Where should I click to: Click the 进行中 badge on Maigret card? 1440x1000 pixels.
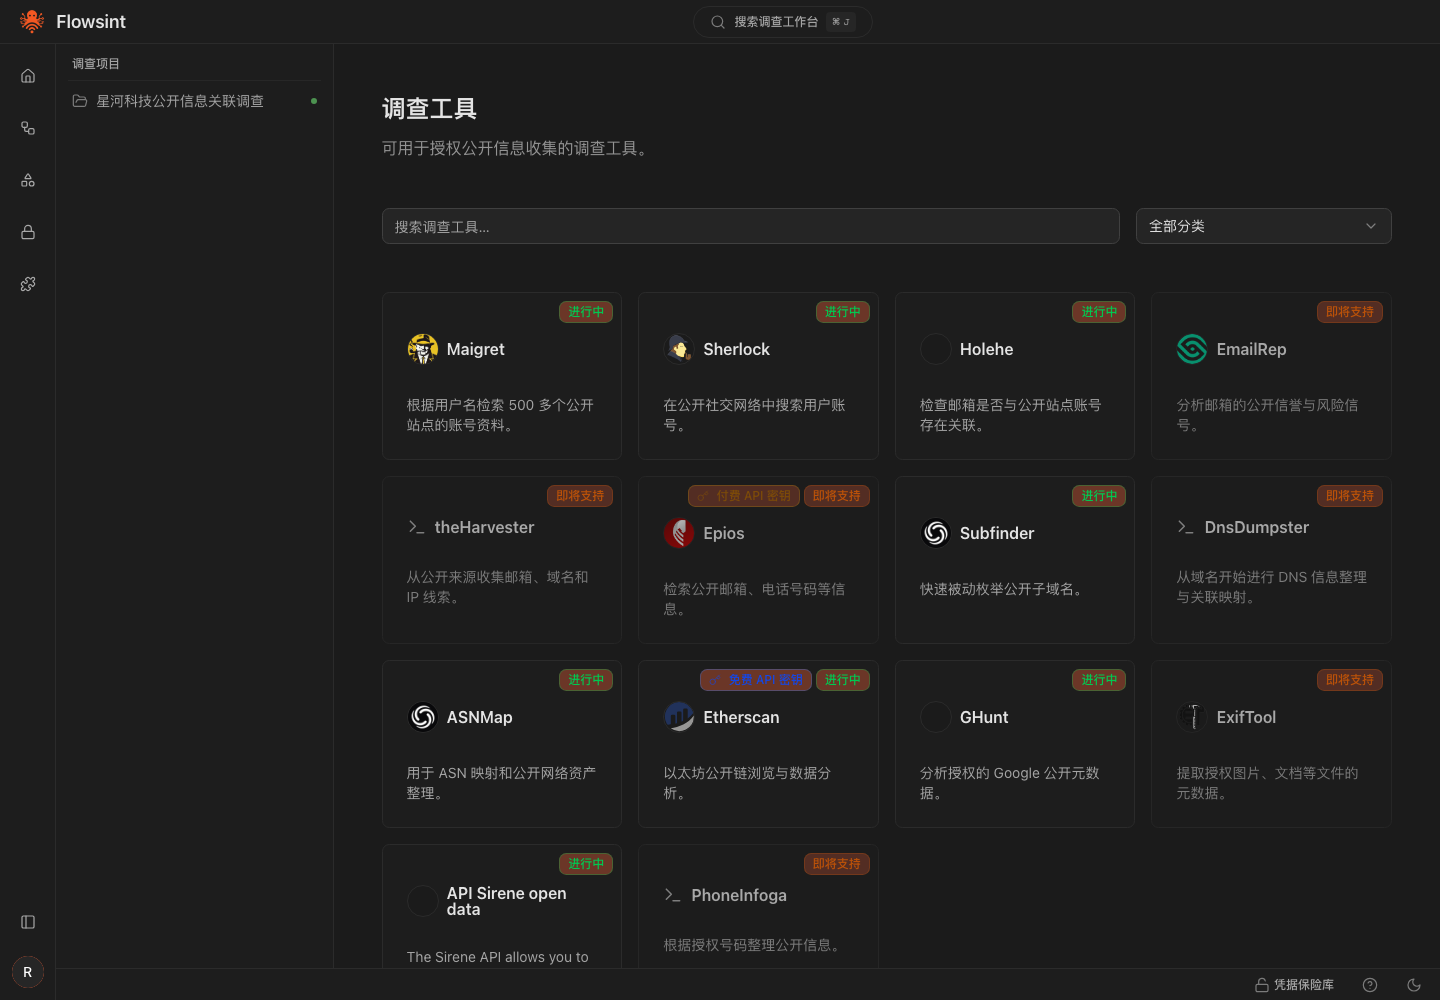[x=586, y=312]
